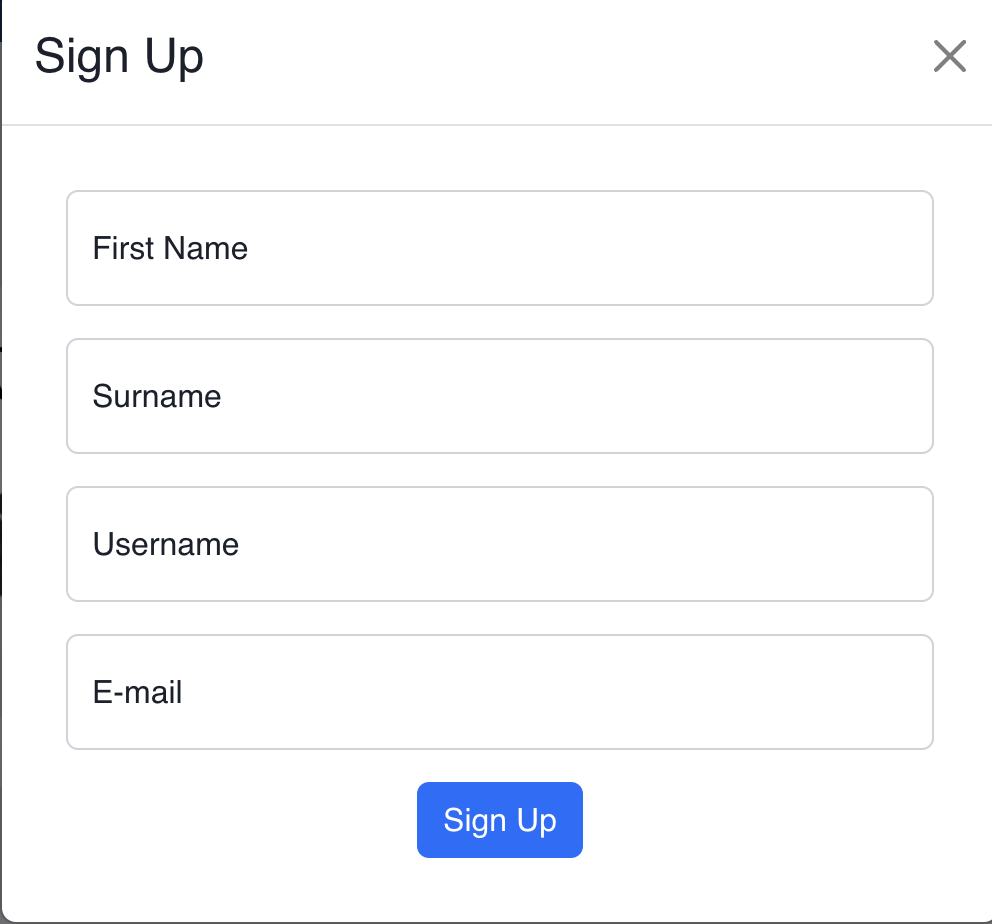The image size is (992, 924).
Task: Click the E-mail input box
Action: (x=500, y=692)
